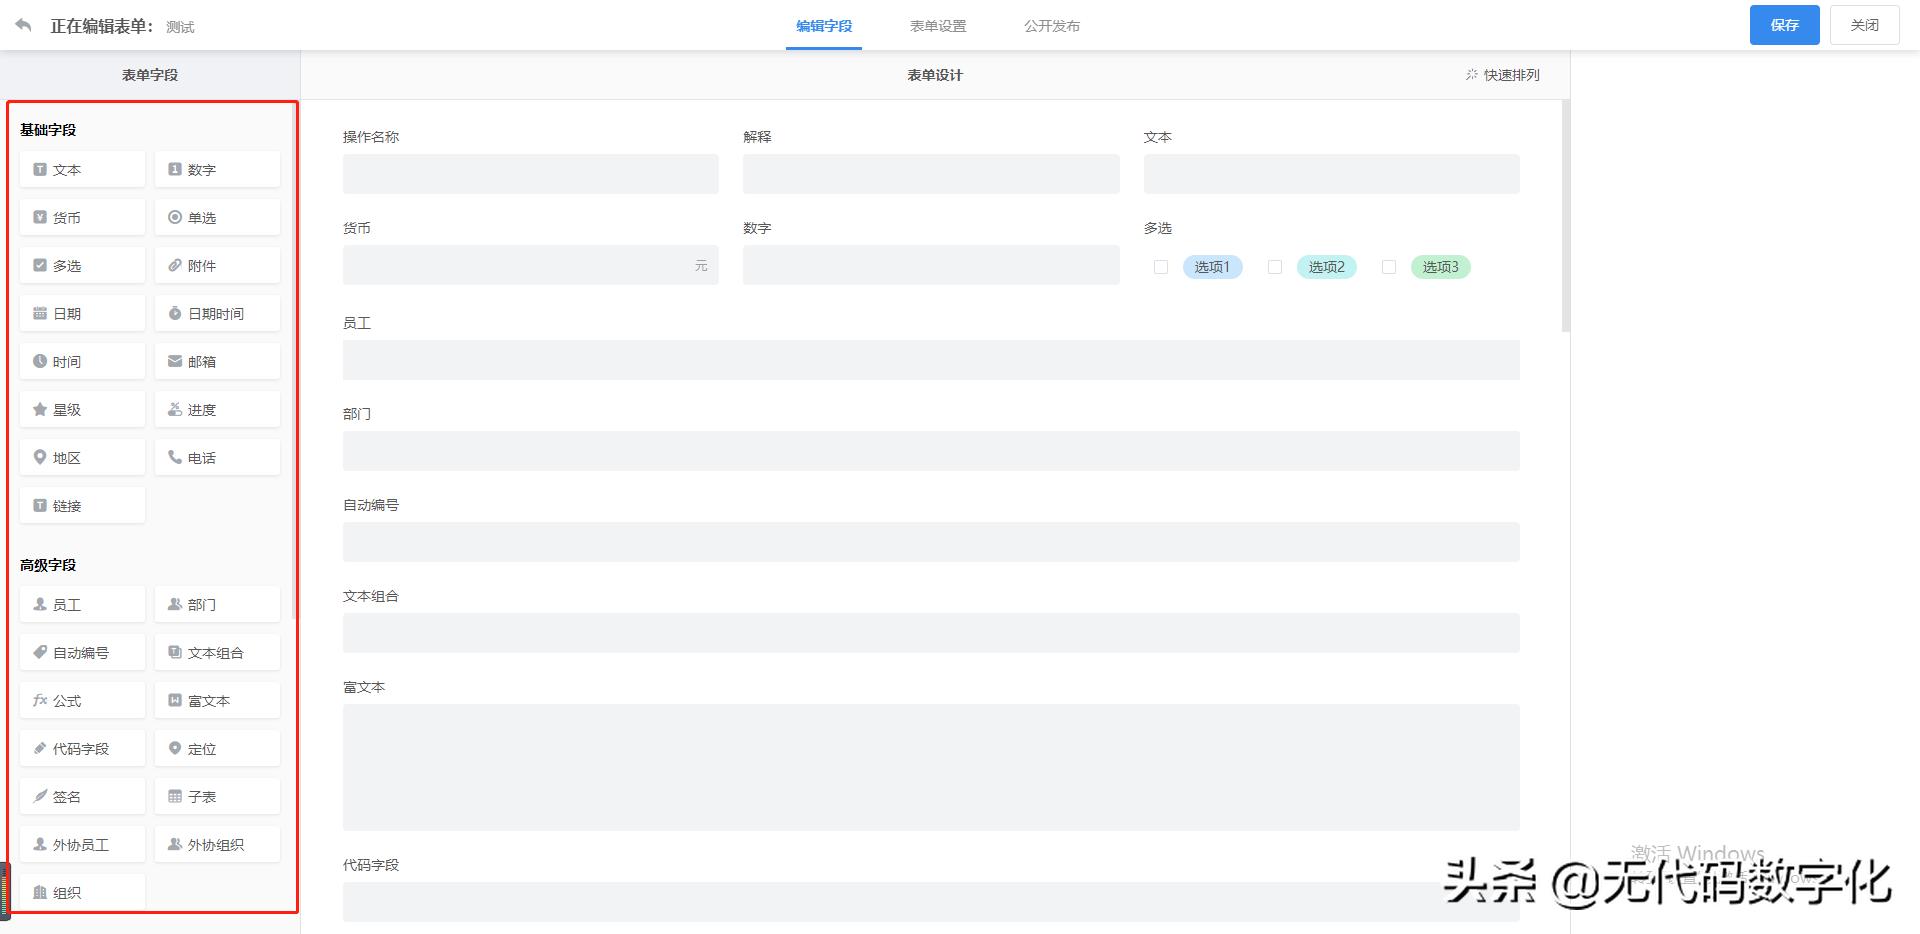Click the 解释 input field
The height and width of the screenshot is (934, 1920).
(x=931, y=174)
